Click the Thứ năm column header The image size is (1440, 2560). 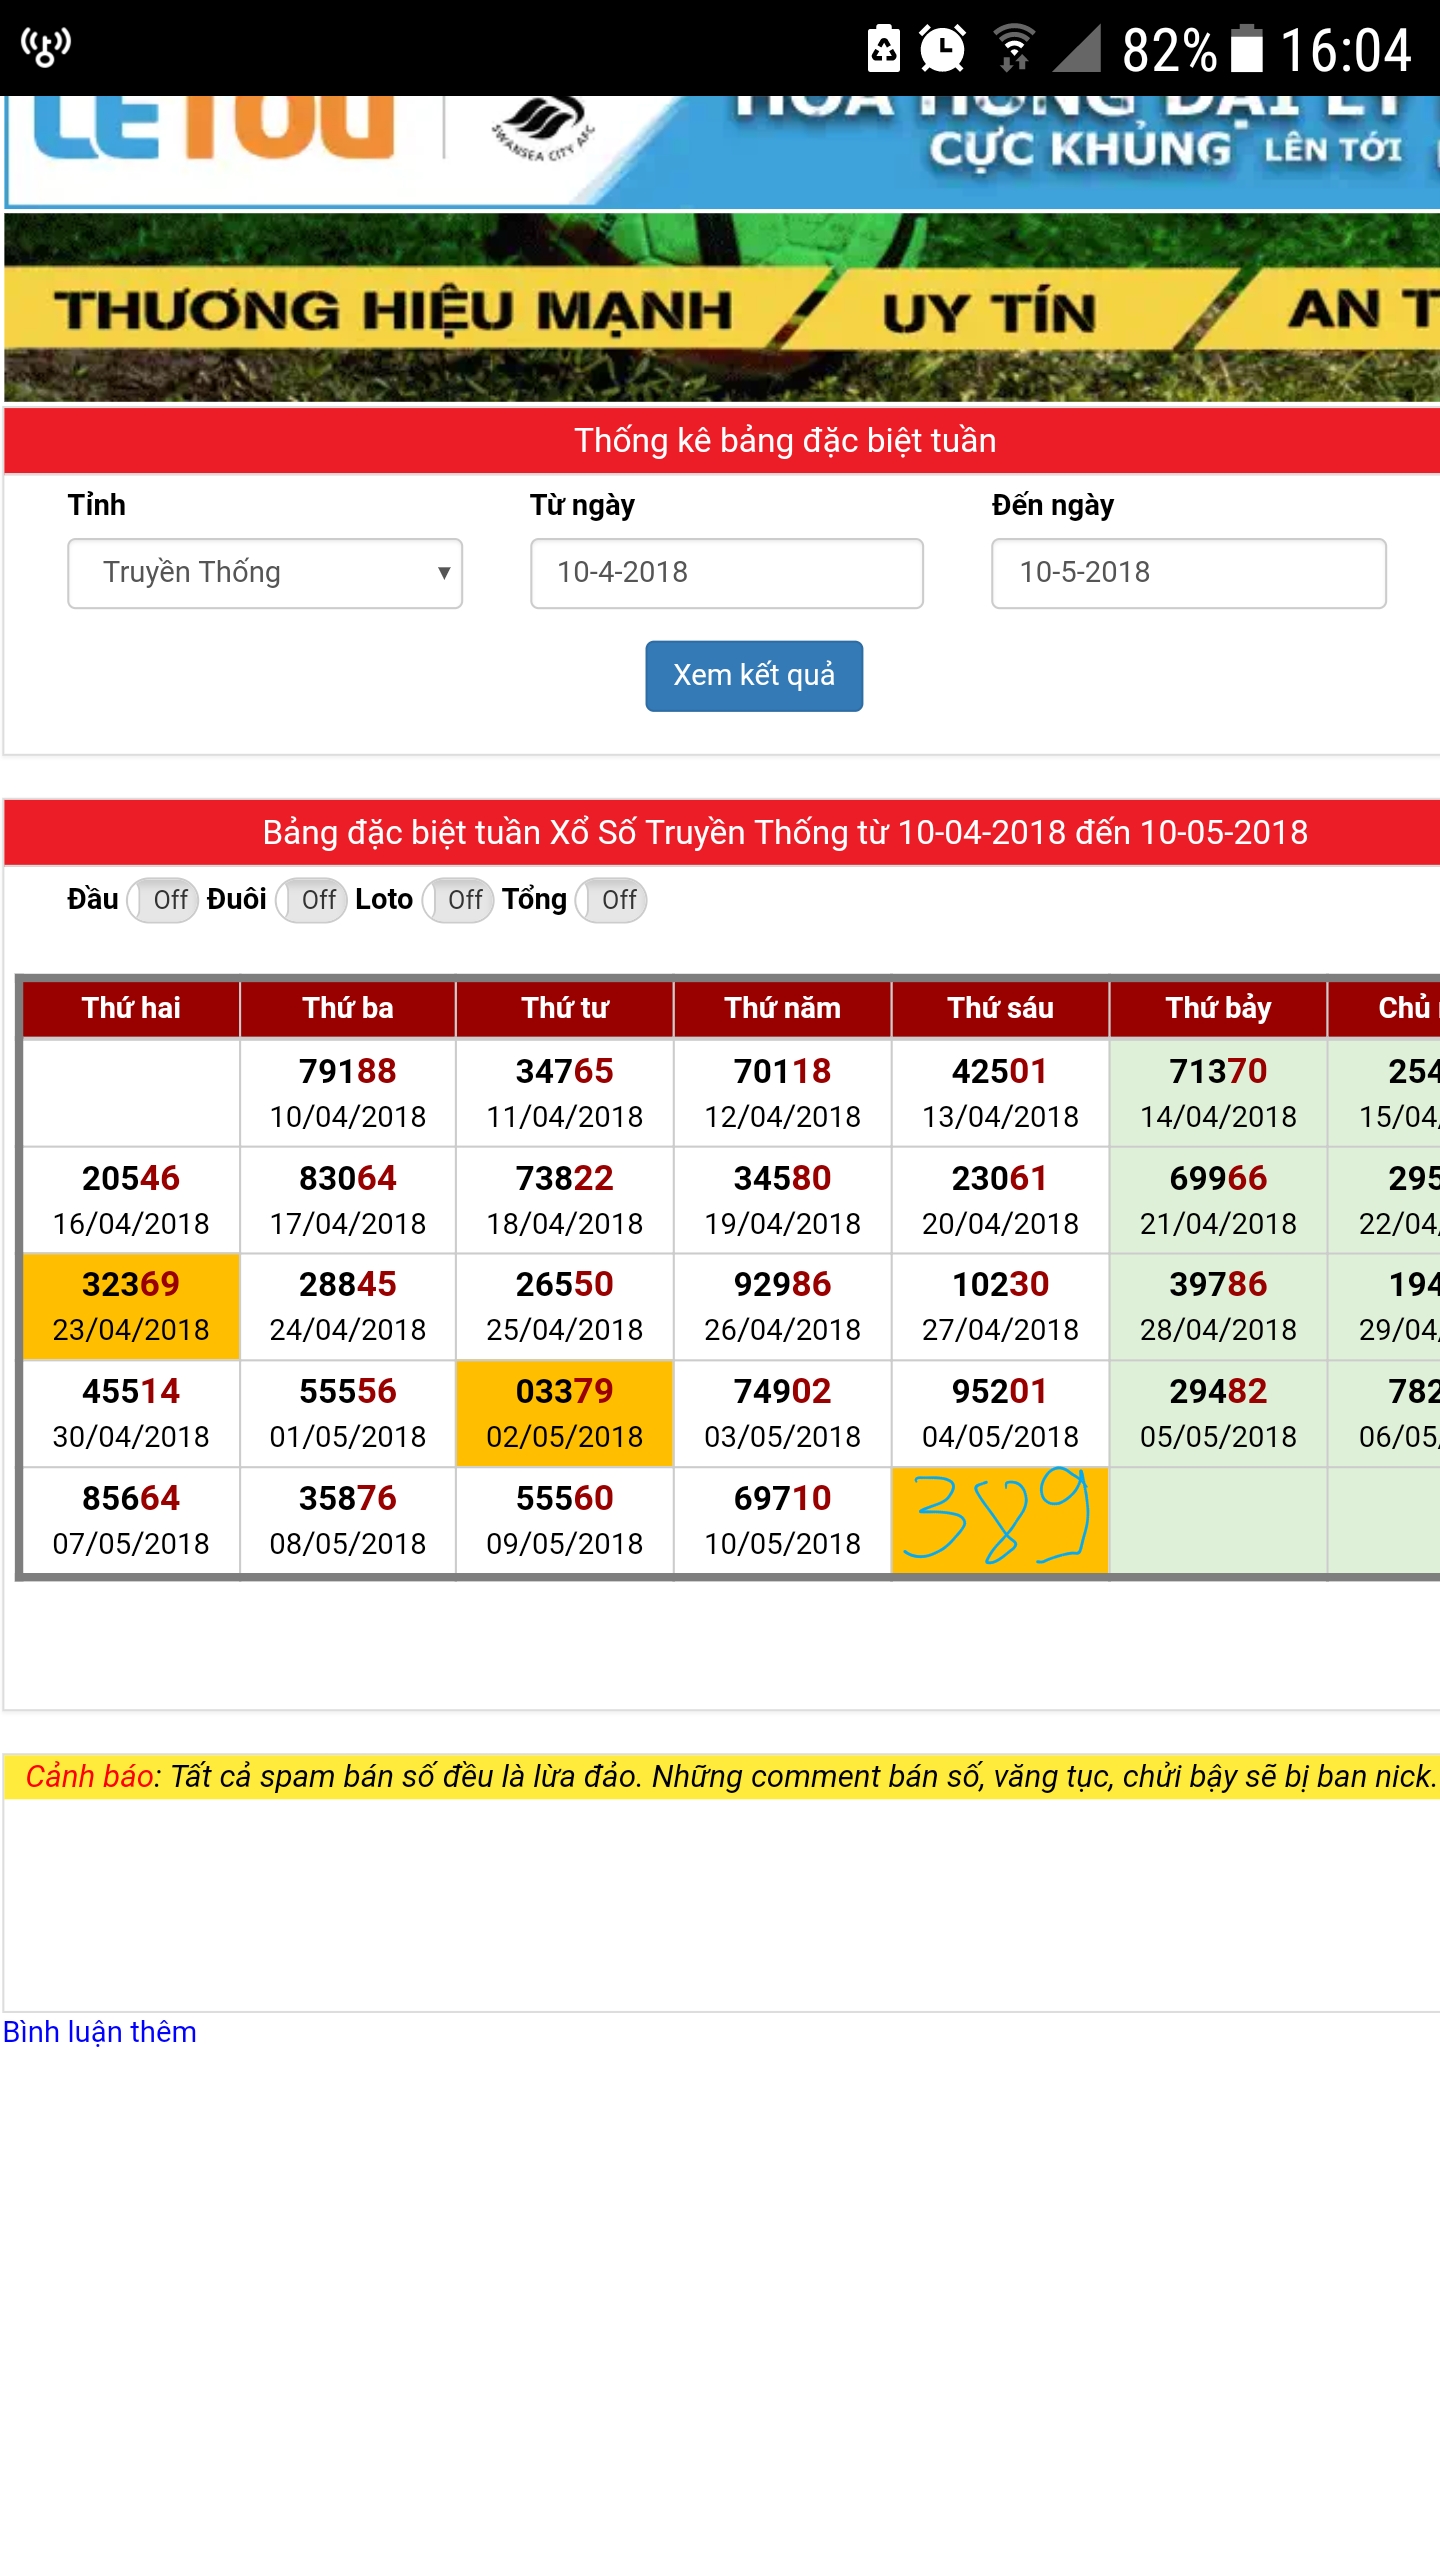783,1008
